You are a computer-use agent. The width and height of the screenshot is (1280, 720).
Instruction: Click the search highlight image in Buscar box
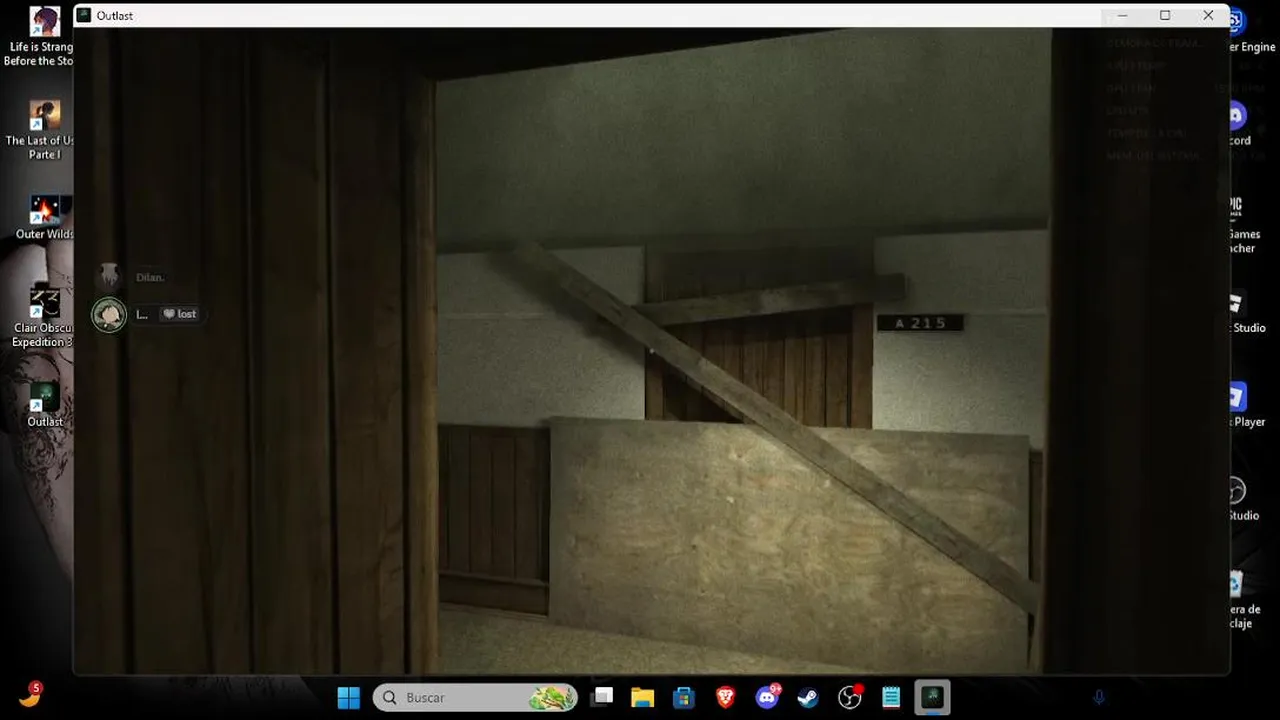pos(551,697)
